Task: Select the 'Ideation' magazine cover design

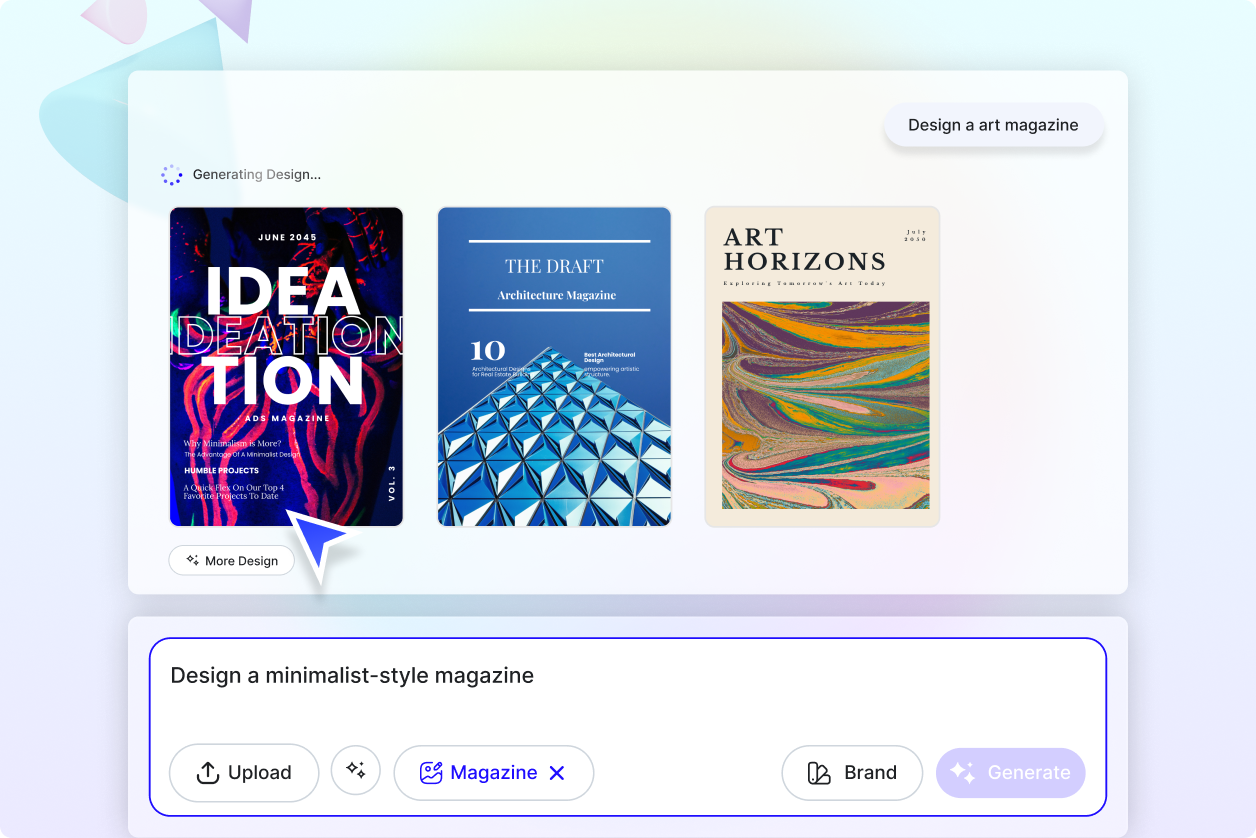Action: (x=286, y=366)
